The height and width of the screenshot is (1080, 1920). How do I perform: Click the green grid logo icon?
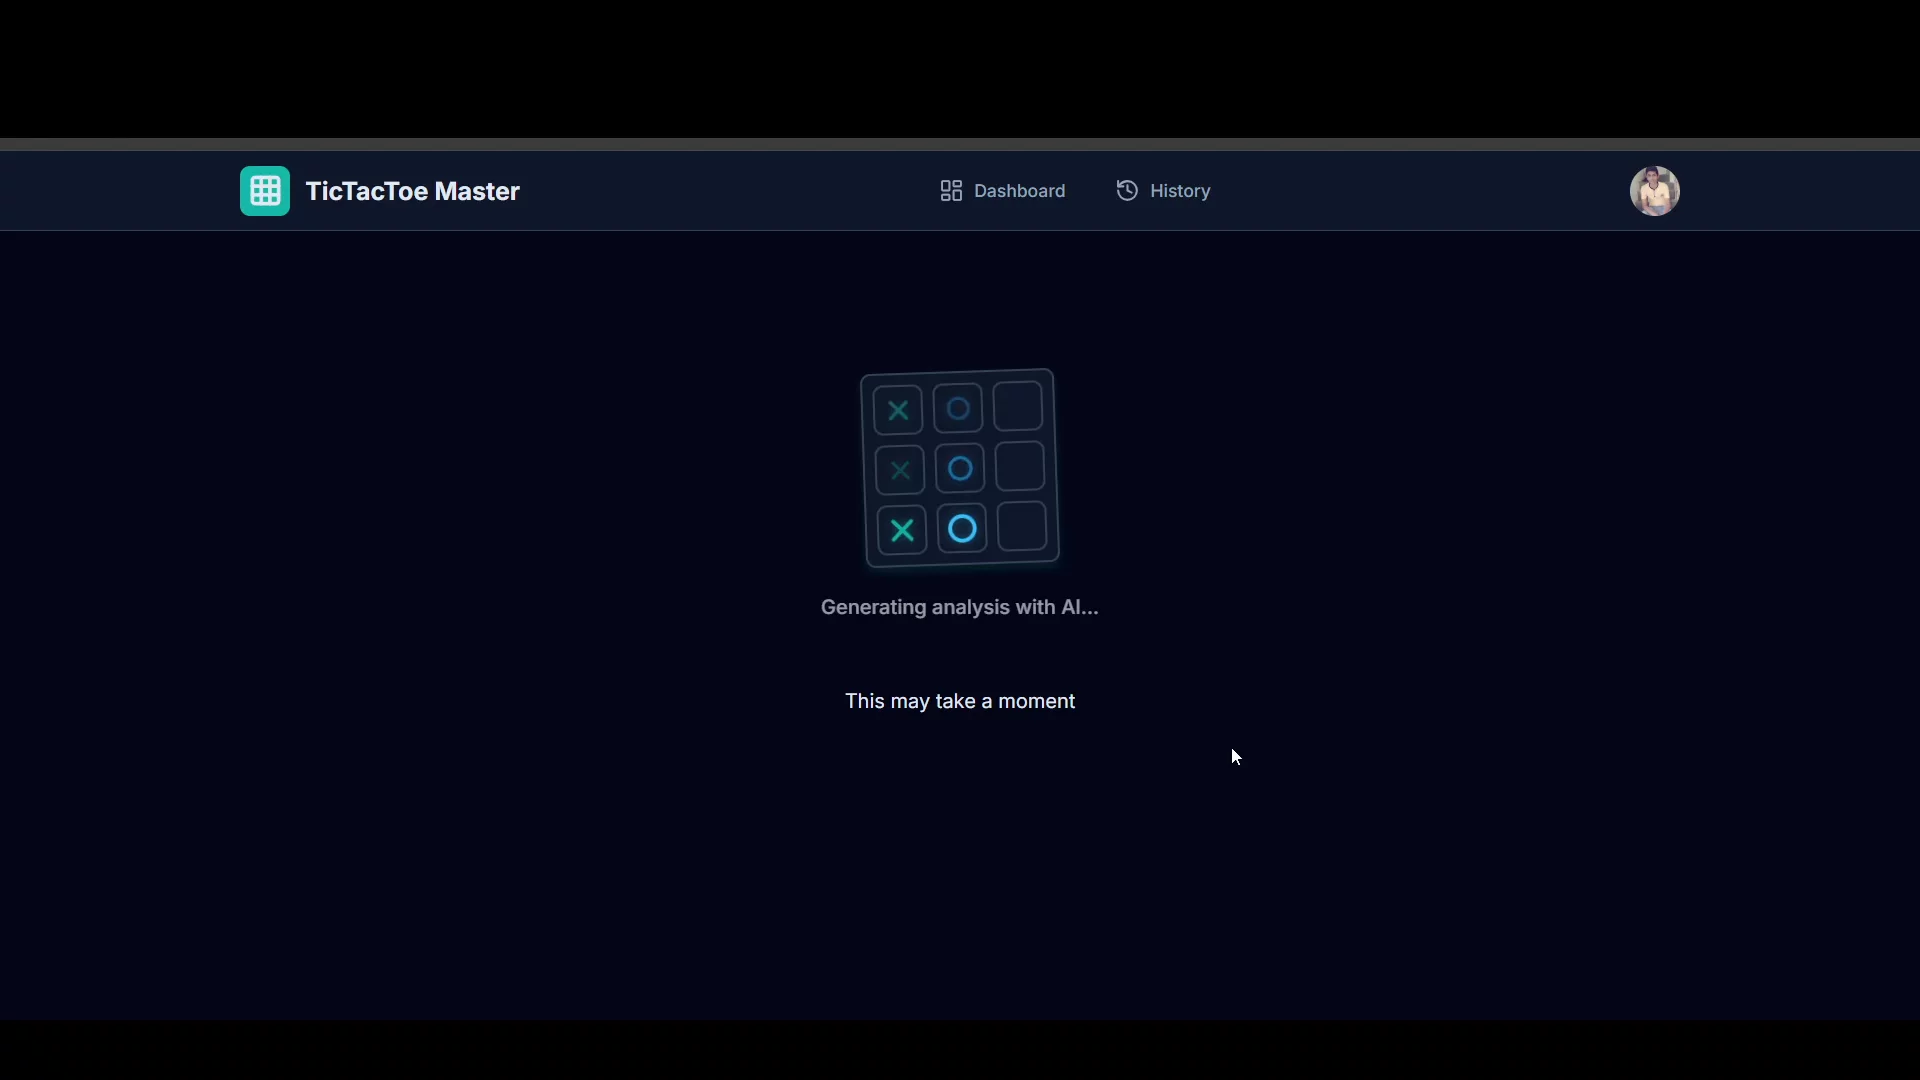pos(265,191)
